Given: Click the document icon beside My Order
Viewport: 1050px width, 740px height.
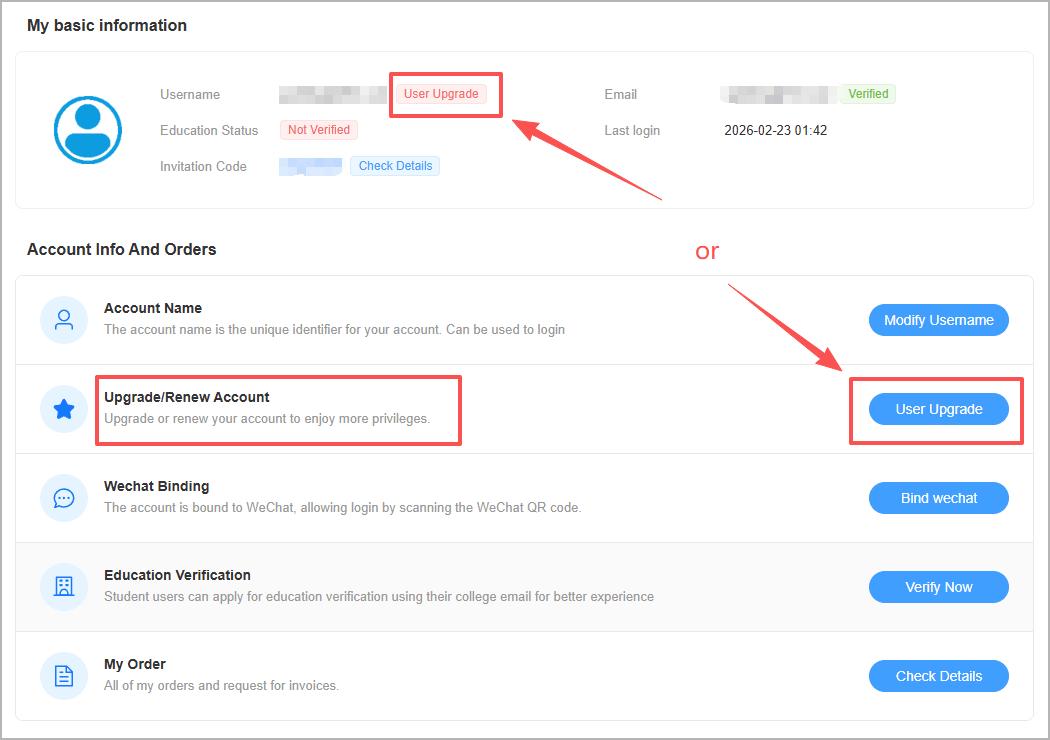Looking at the screenshot, I should (64, 676).
